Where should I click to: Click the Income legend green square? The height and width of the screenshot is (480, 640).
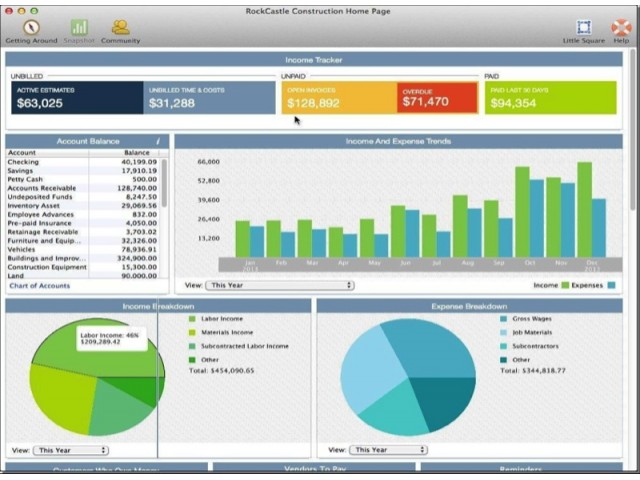[x=565, y=285]
